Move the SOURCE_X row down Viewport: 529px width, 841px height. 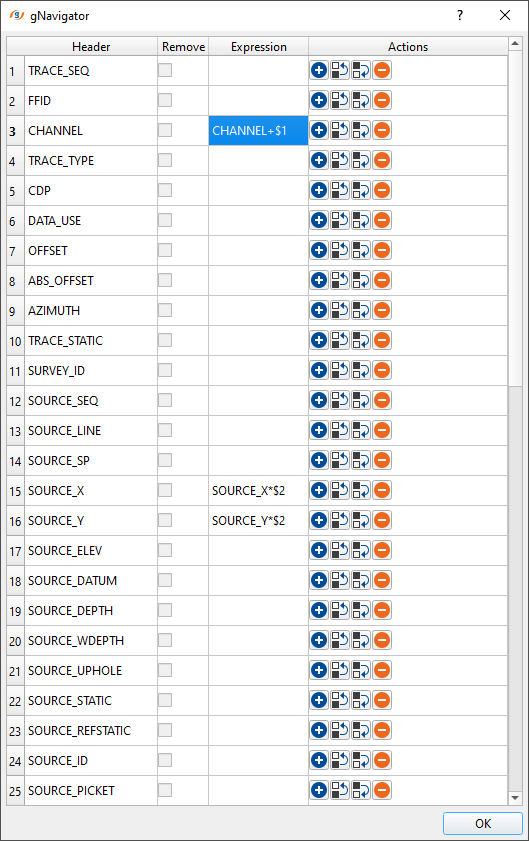tap(361, 490)
